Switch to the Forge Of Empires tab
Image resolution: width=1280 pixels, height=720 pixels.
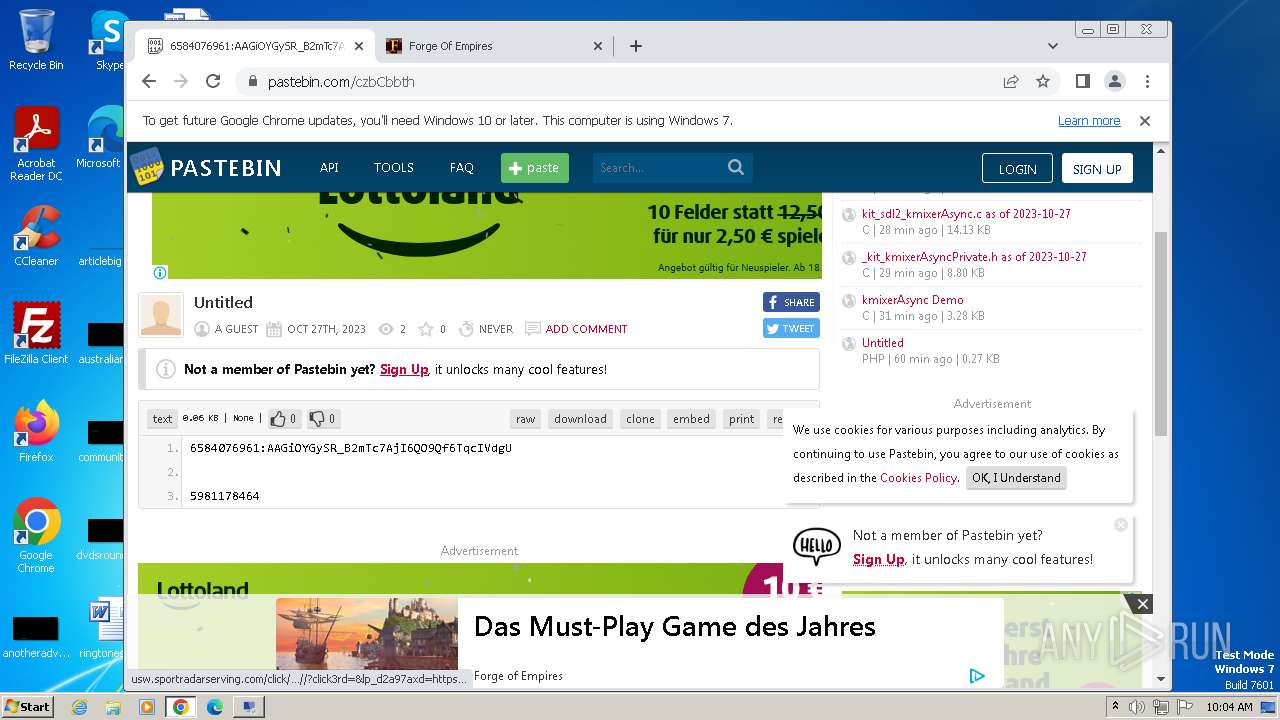(x=494, y=46)
